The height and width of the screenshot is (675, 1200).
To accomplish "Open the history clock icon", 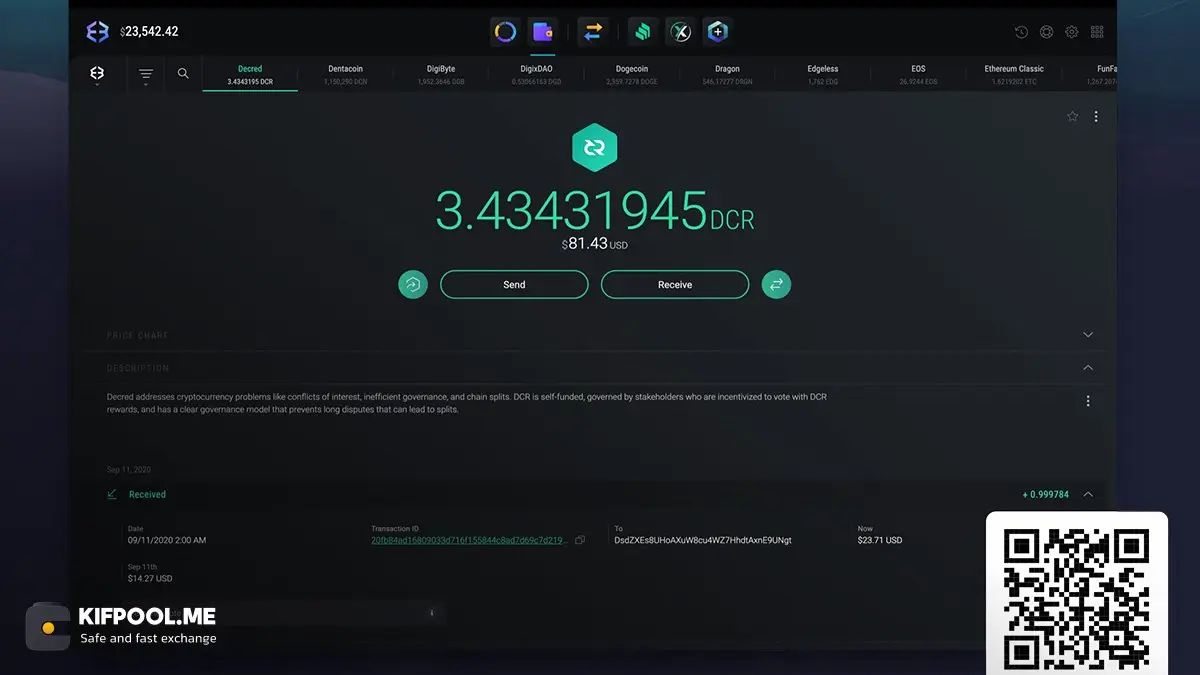I will coord(1021,32).
